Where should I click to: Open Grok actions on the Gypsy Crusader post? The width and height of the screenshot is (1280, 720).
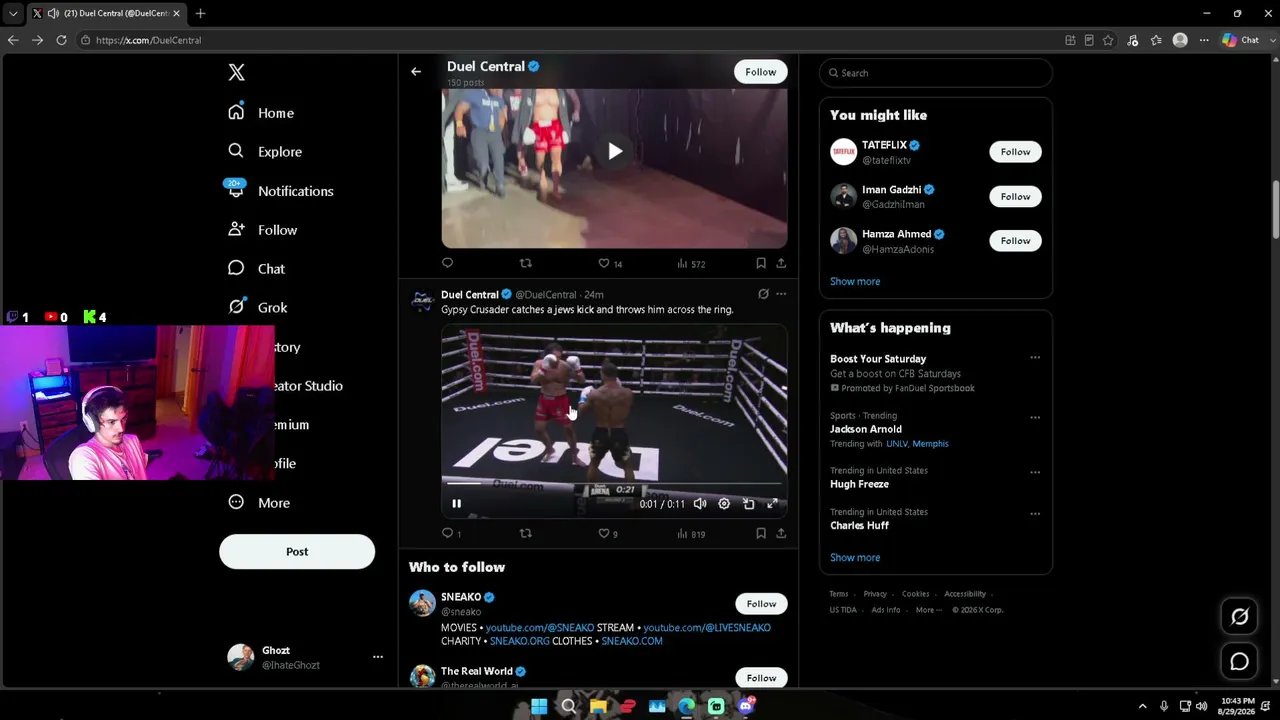click(763, 294)
